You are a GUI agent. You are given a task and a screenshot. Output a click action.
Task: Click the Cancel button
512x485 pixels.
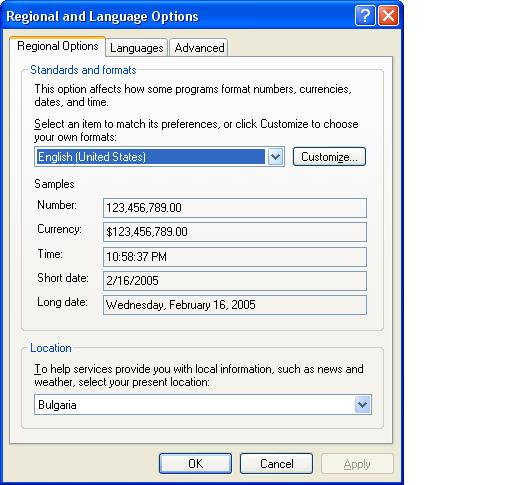276,463
